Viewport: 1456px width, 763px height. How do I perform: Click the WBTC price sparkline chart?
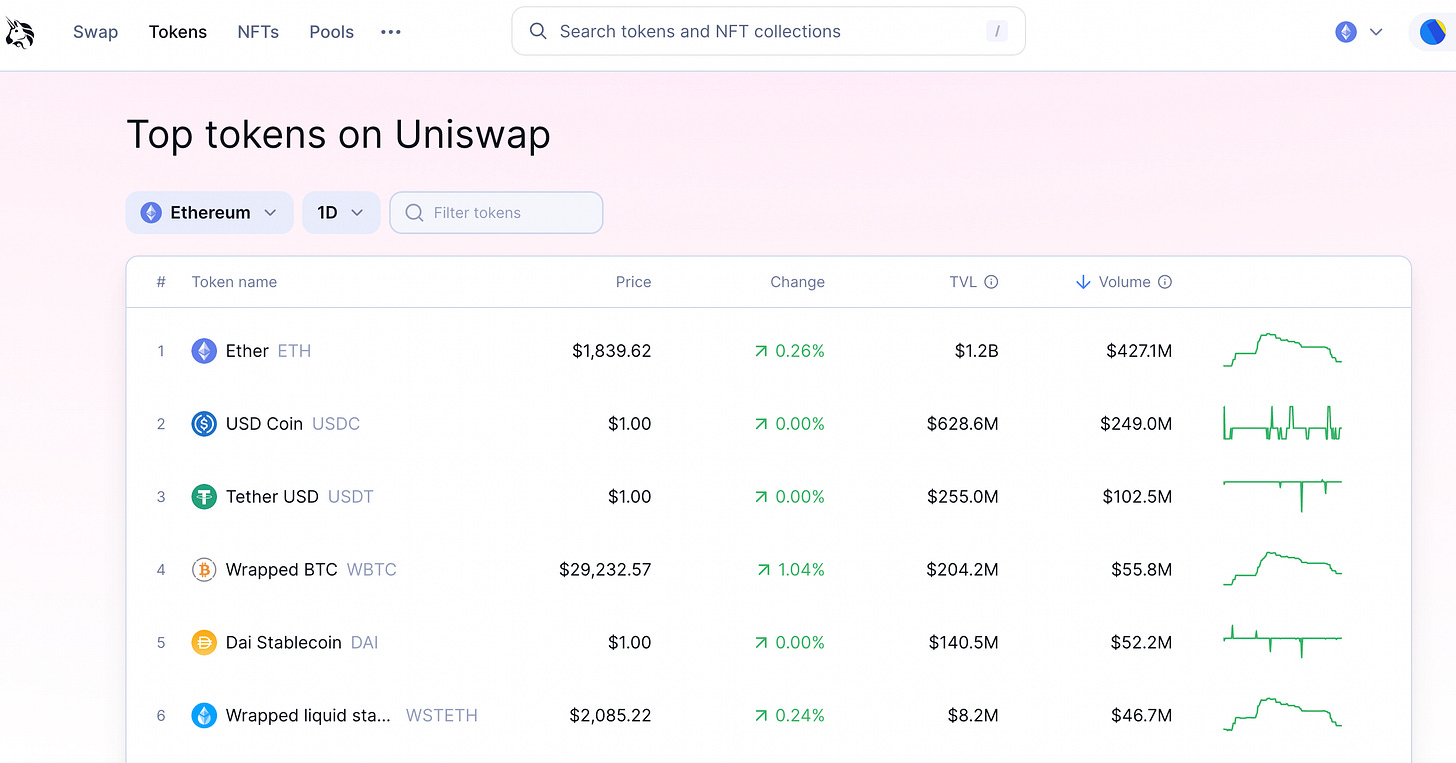(x=1282, y=568)
